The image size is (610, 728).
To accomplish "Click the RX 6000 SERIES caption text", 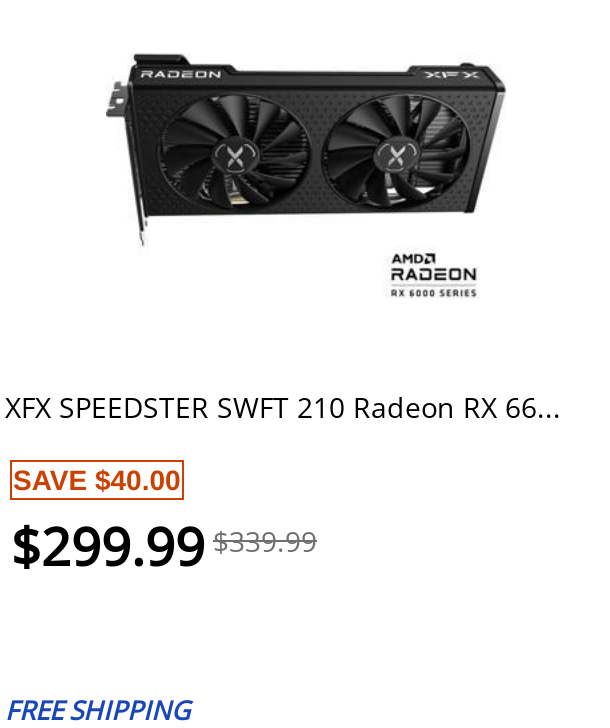I will click(x=434, y=293).
